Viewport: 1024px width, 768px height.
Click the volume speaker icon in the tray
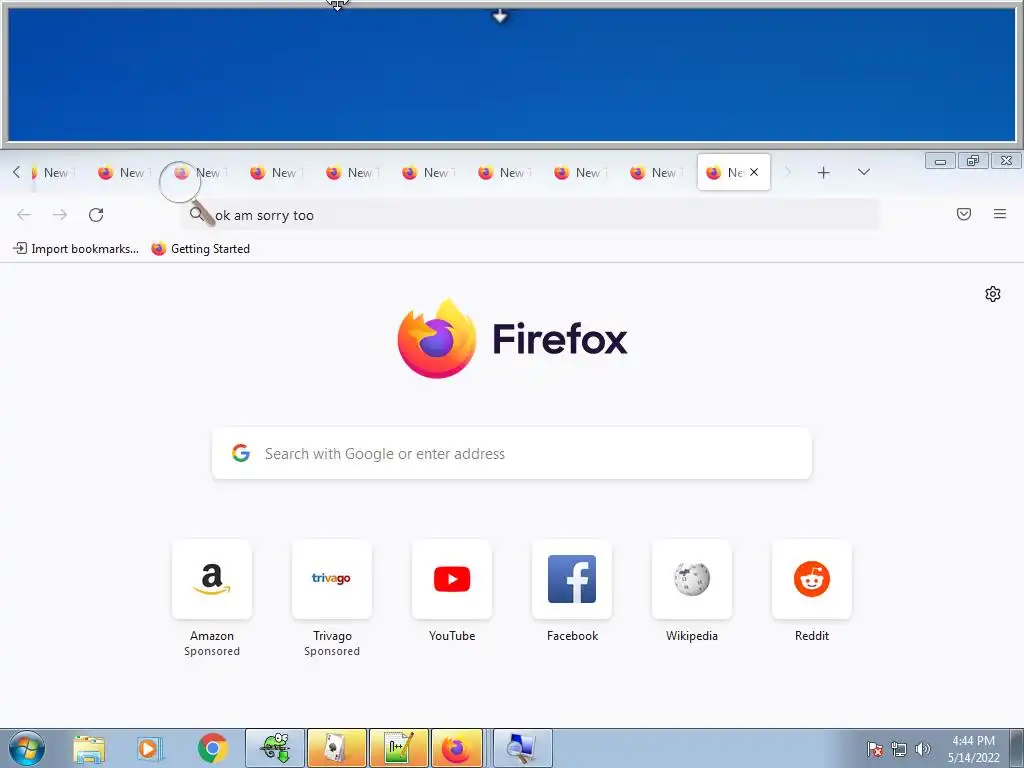coord(923,749)
